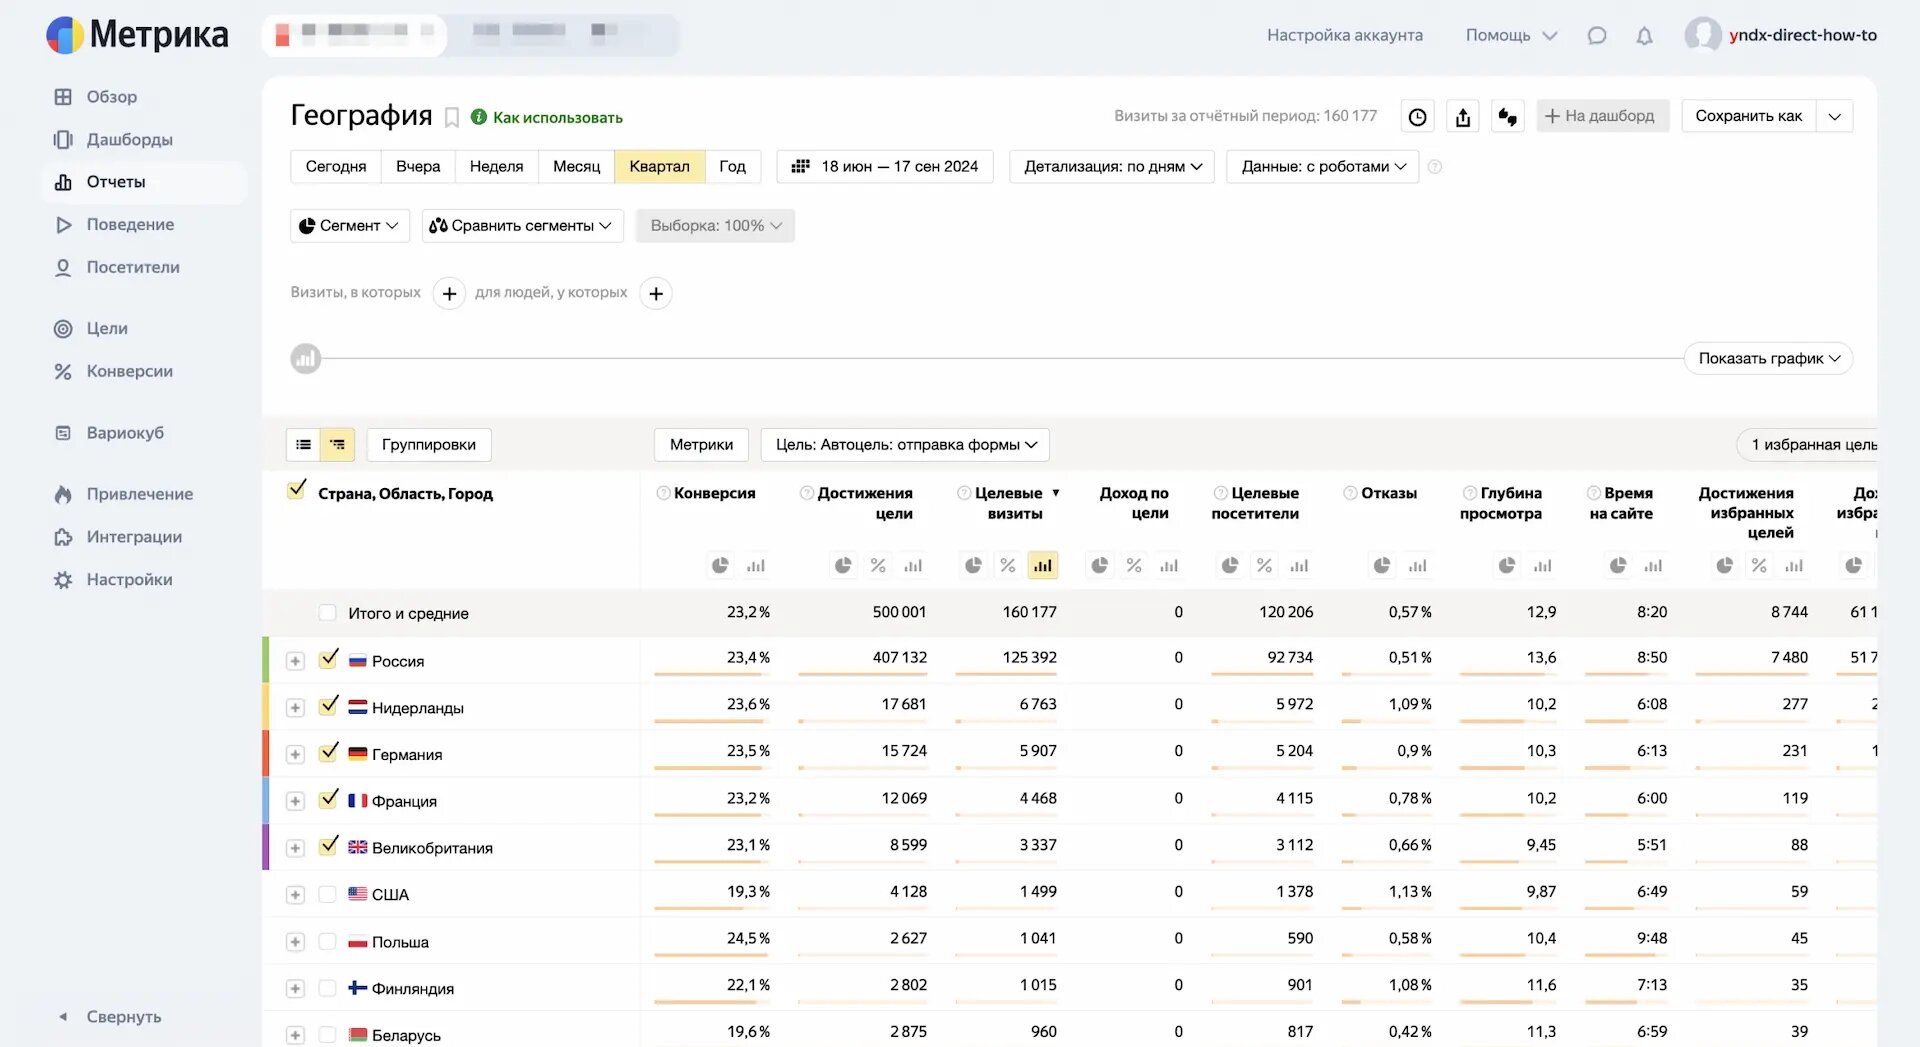Switch to tree list view icon
This screenshot has width=1920, height=1047.
tap(337, 445)
